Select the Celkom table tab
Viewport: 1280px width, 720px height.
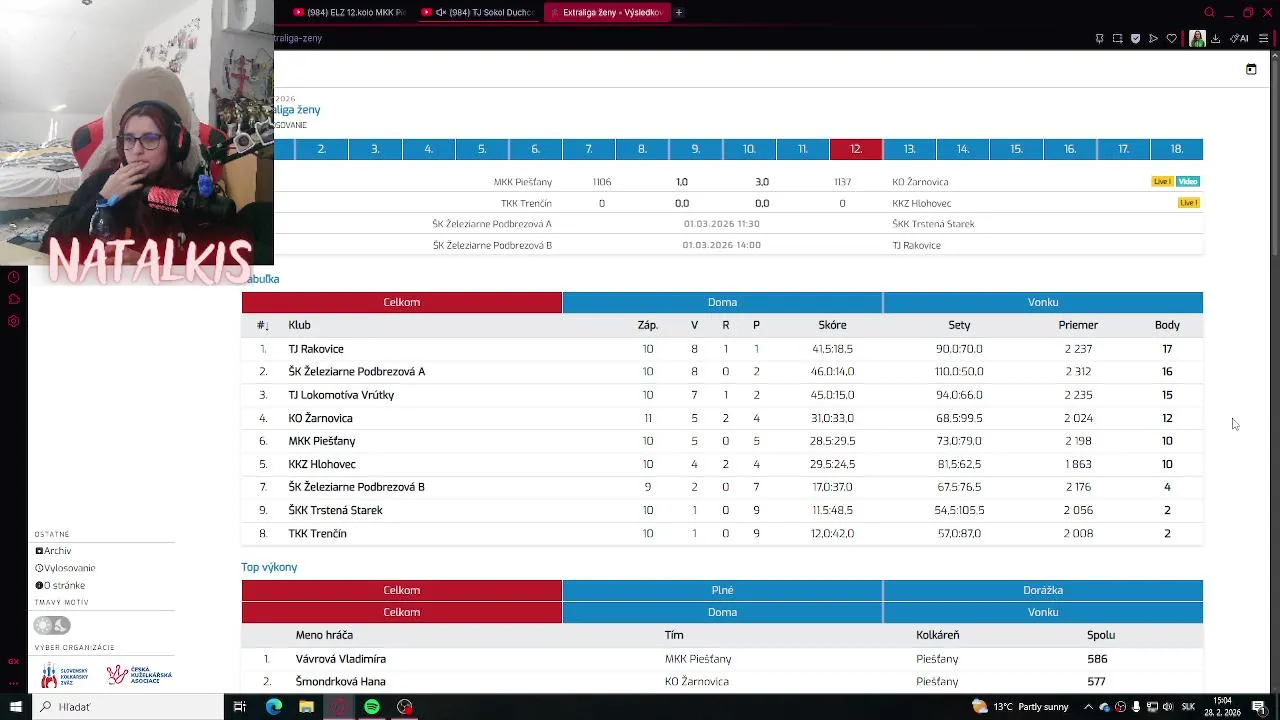[x=401, y=302]
